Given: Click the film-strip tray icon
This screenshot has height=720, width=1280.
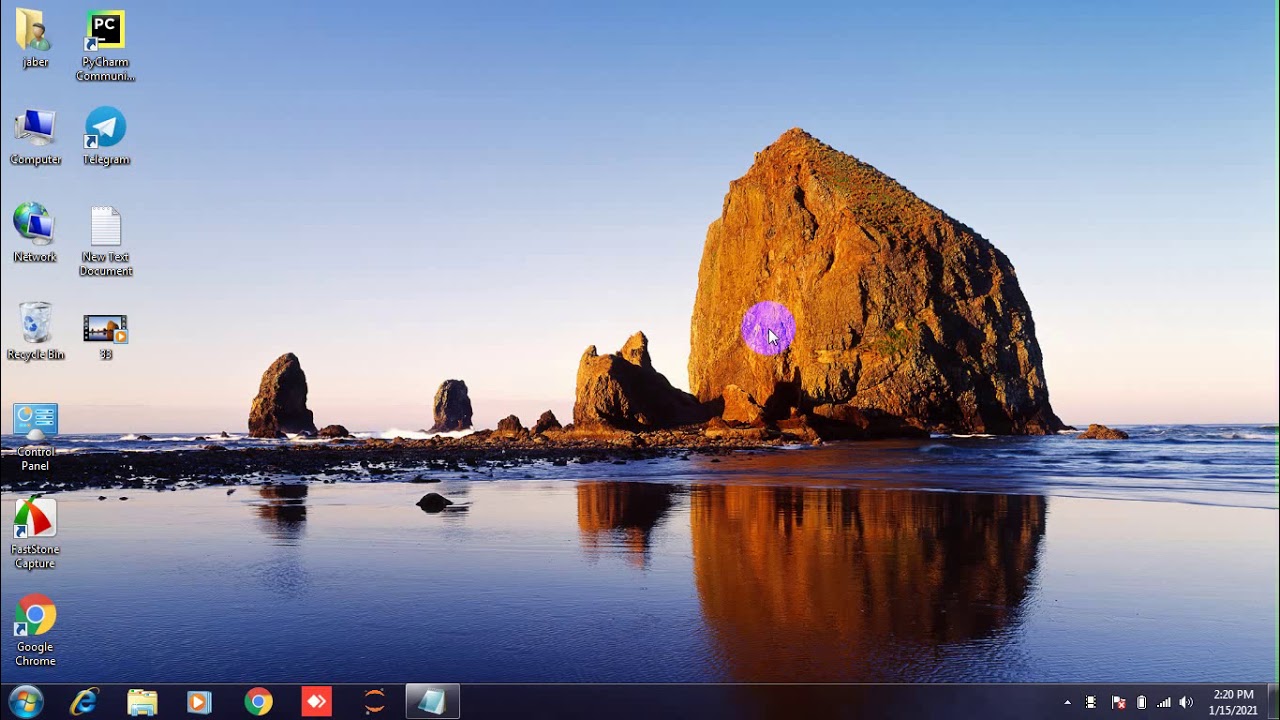Looking at the screenshot, I should click(x=1091, y=703).
